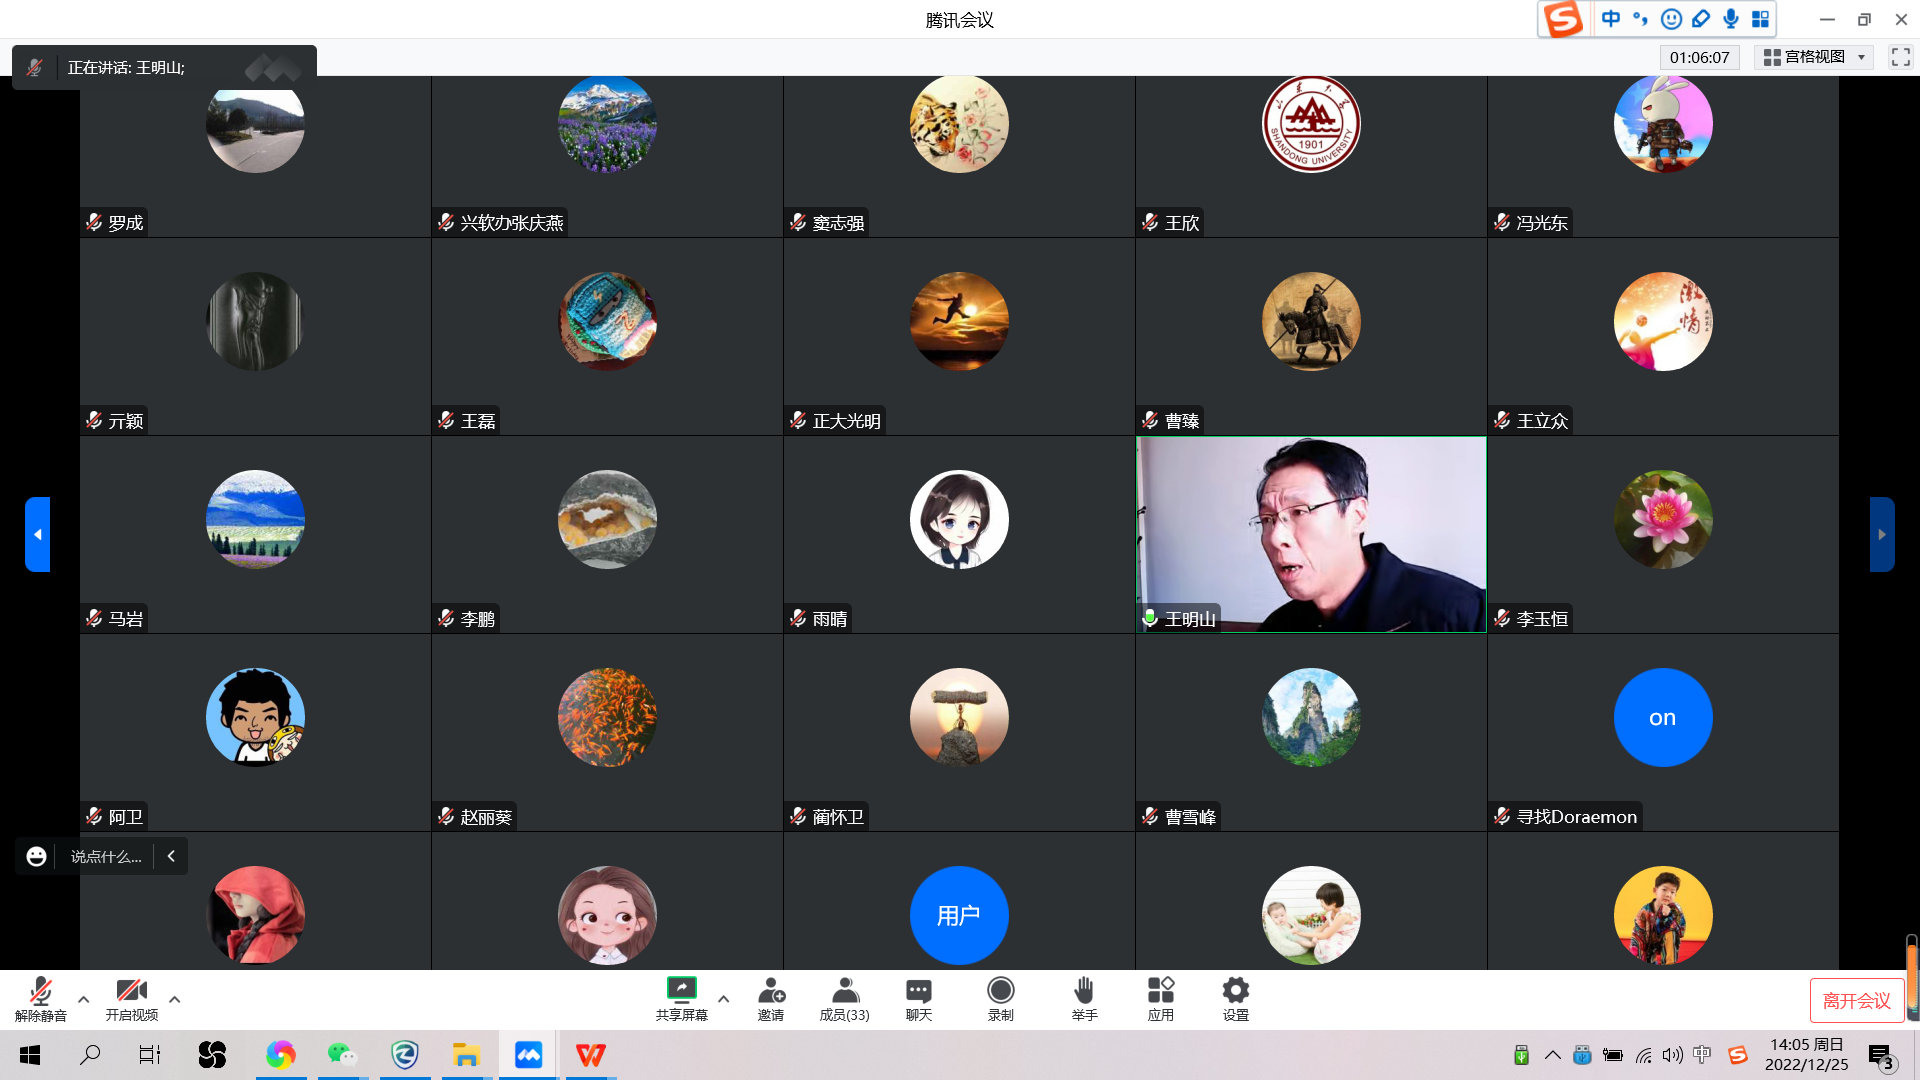Click muted mic icon beside 王立众
Screen dimensions: 1920x1080
tap(1502, 420)
